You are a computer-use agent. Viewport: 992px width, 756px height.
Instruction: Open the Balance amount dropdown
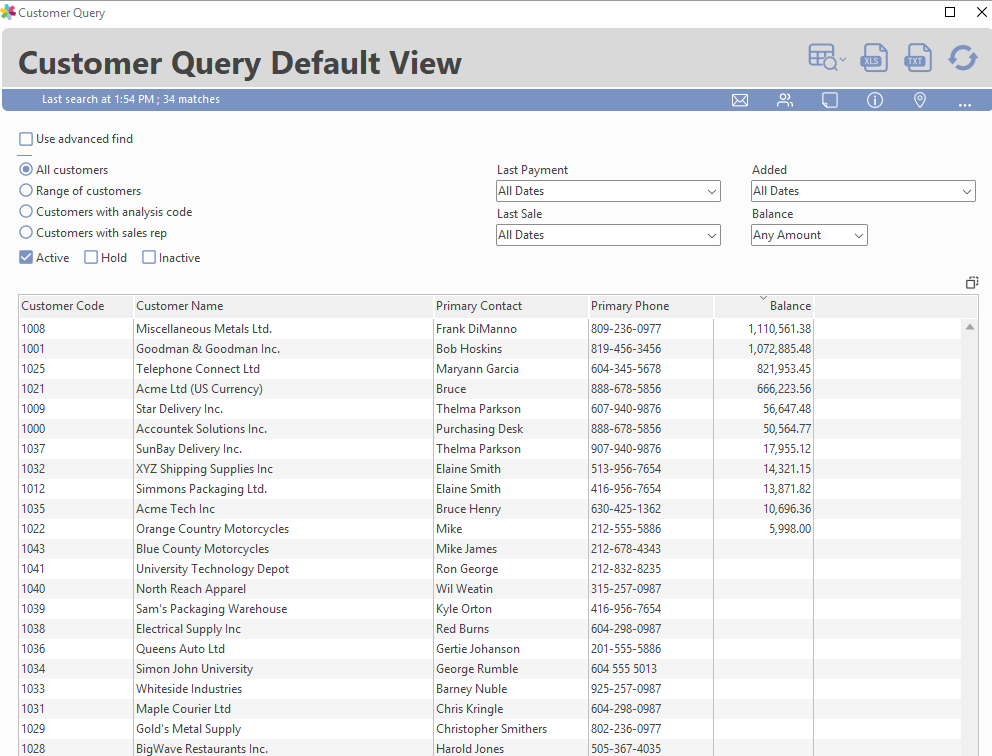(x=809, y=235)
